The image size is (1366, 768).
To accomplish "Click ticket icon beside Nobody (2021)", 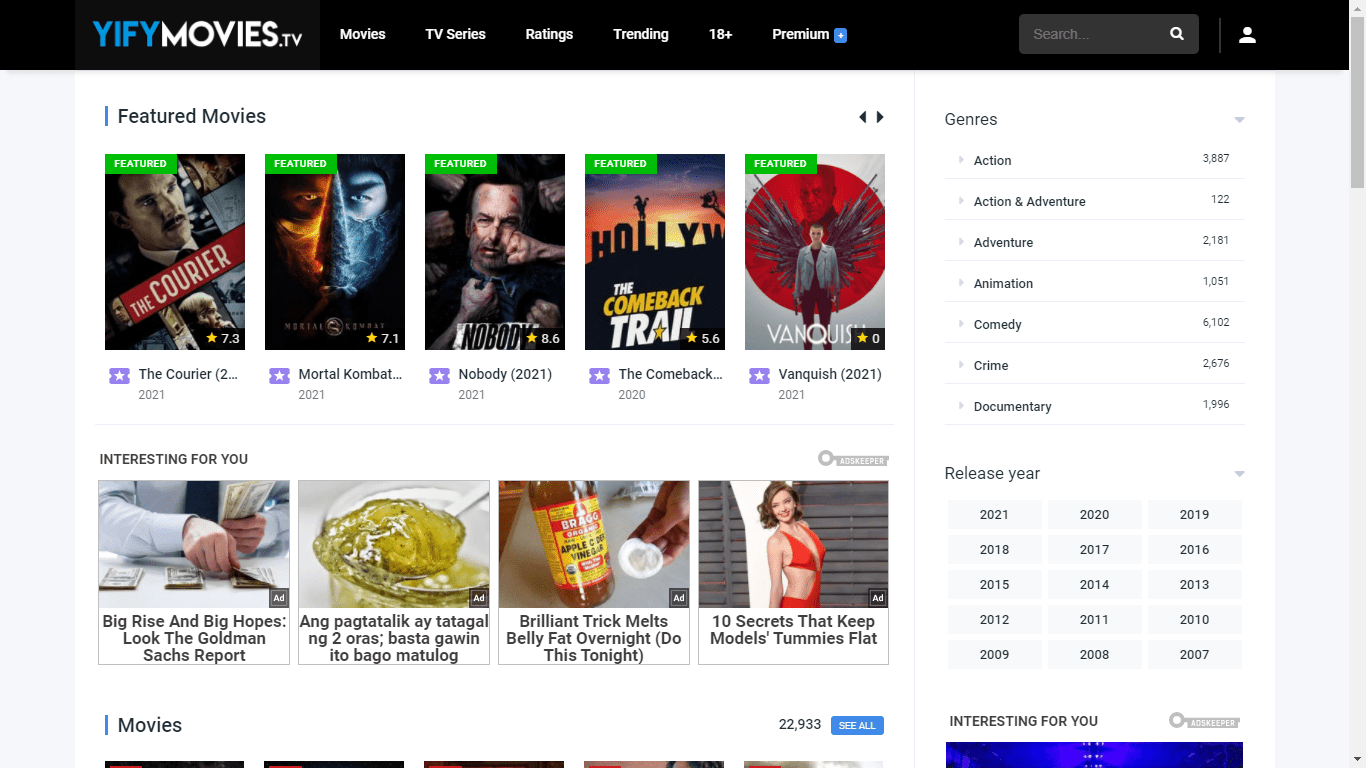I will [439, 376].
